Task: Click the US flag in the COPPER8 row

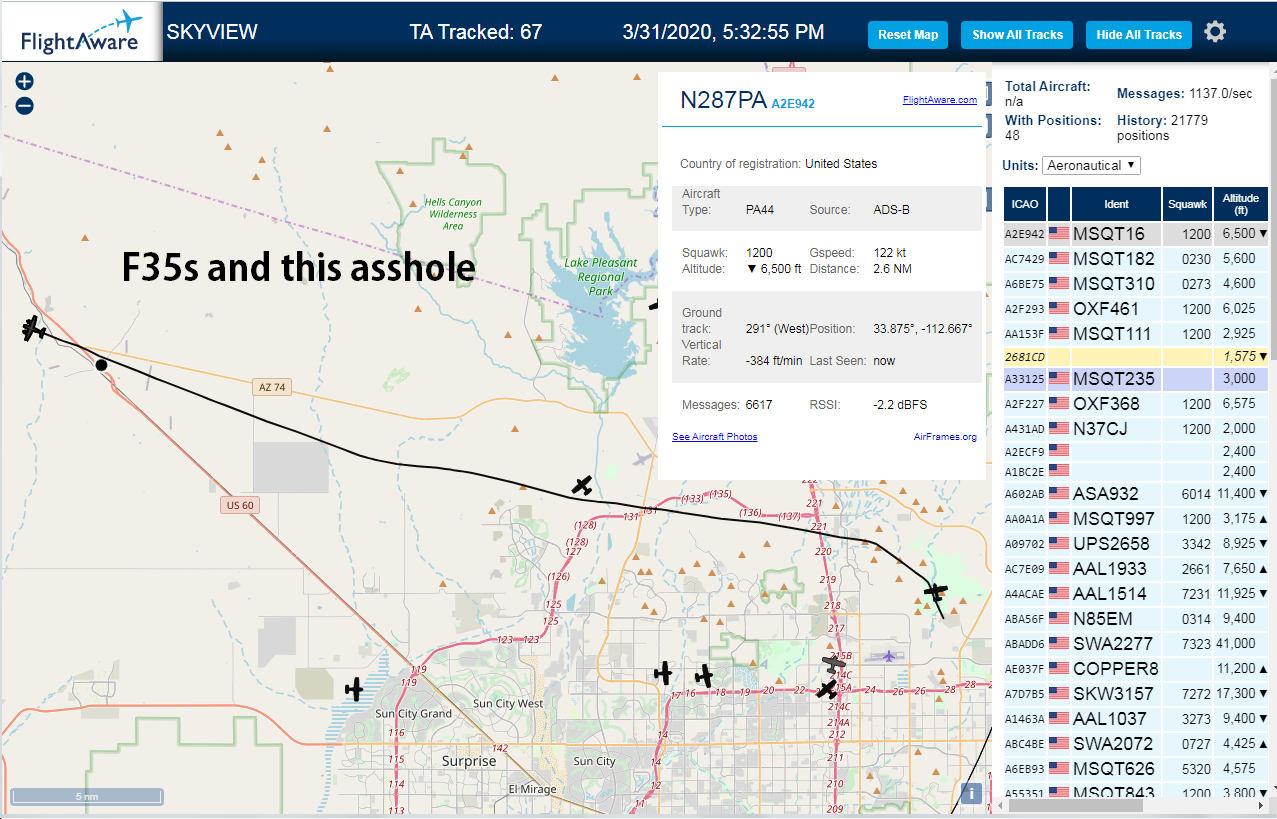Action: [1058, 669]
